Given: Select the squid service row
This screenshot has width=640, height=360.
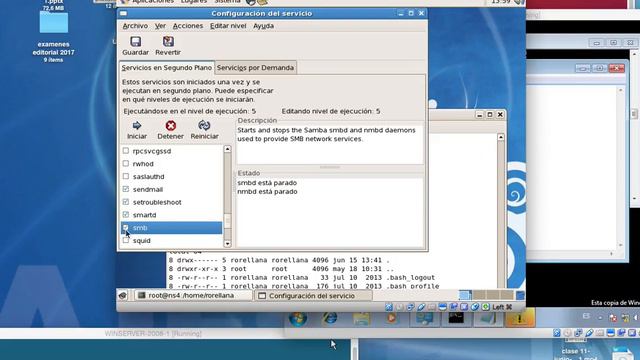Looking at the screenshot, I should [171, 241].
